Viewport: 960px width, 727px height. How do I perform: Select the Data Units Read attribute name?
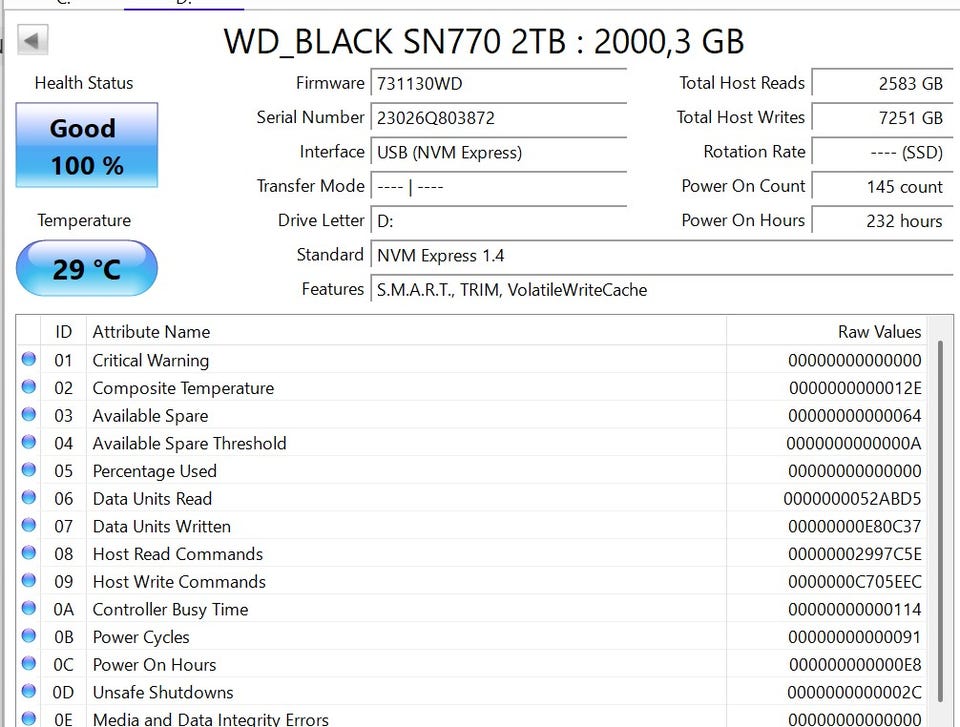tap(152, 499)
